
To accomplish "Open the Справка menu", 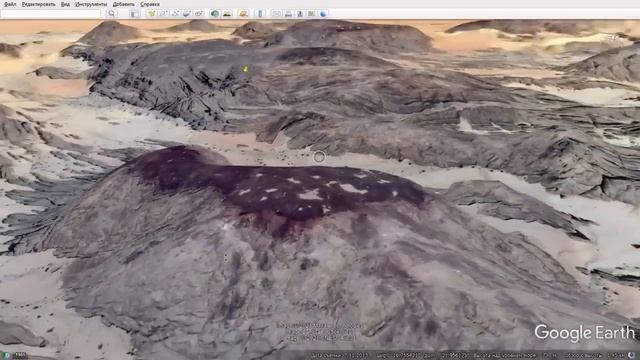I will [150, 4].
